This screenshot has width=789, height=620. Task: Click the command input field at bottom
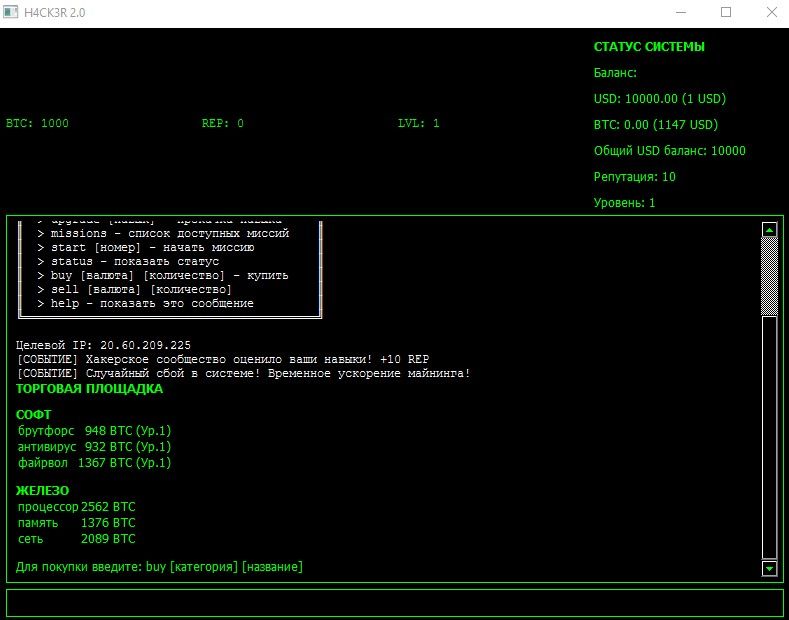(x=394, y=602)
